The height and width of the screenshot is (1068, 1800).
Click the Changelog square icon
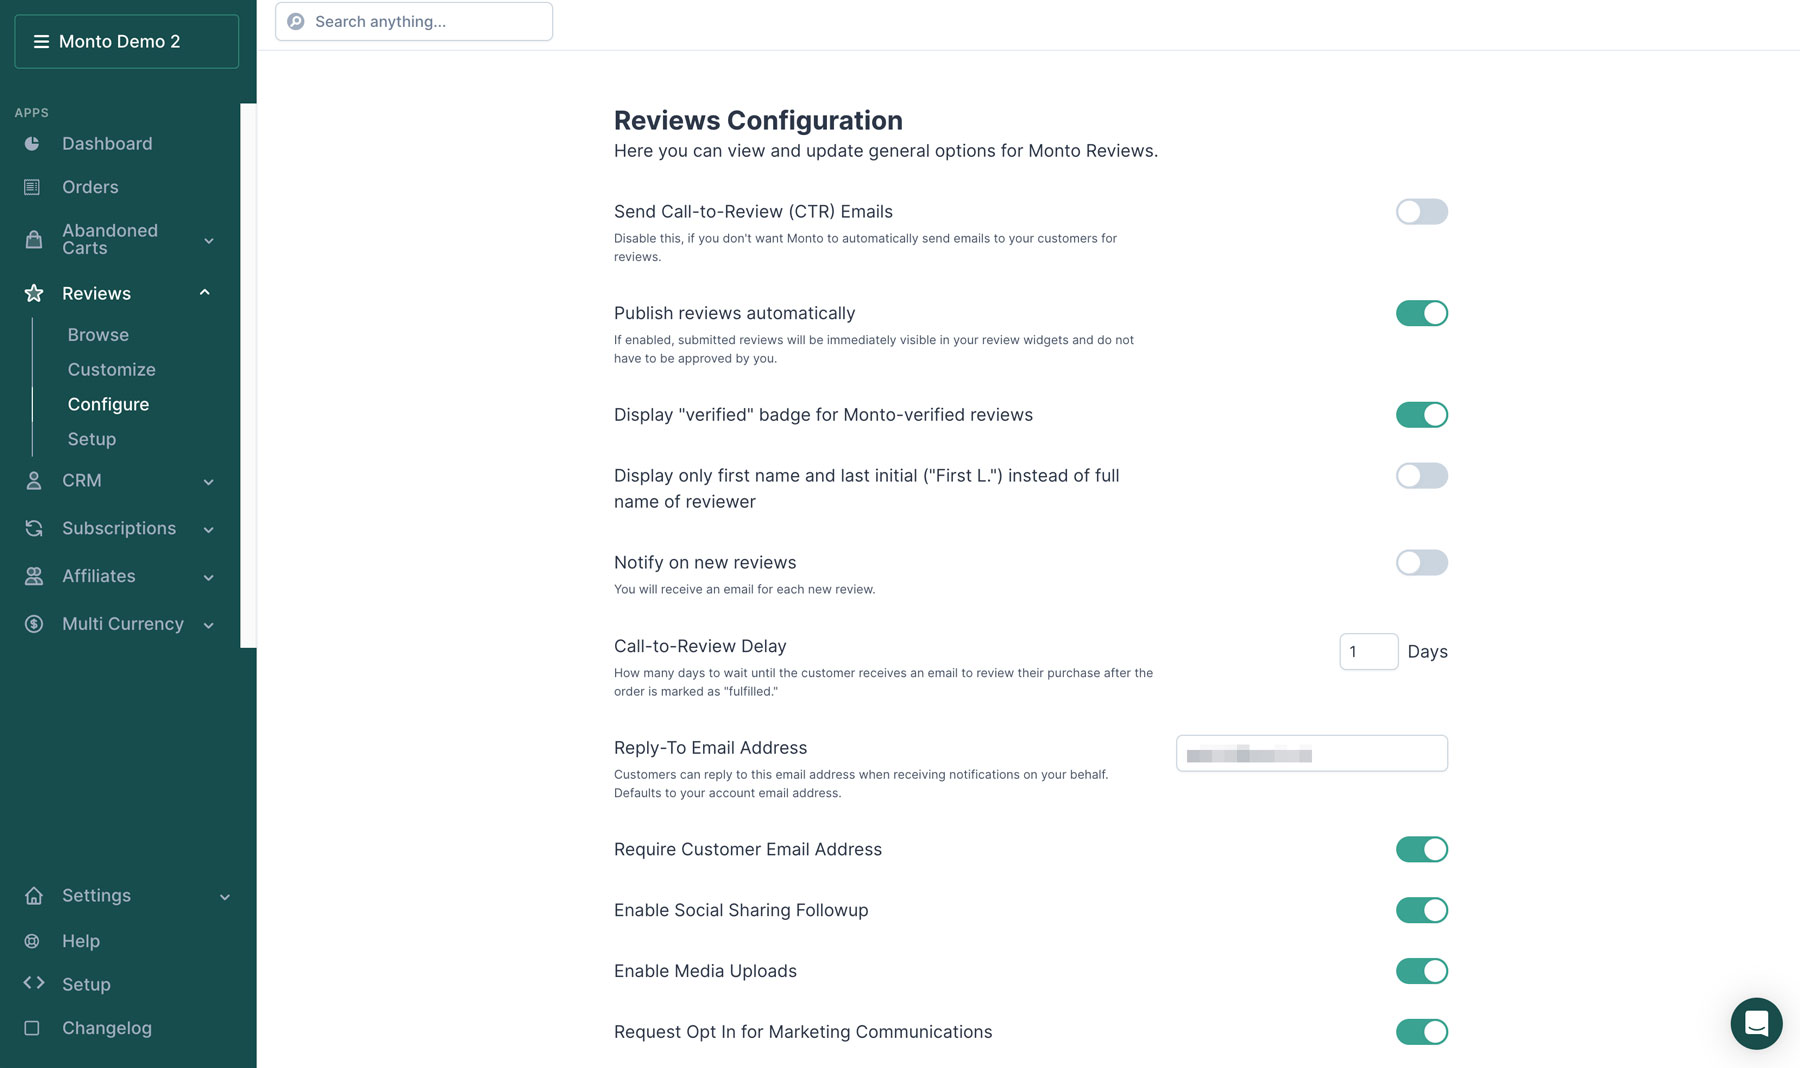pos(32,1028)
